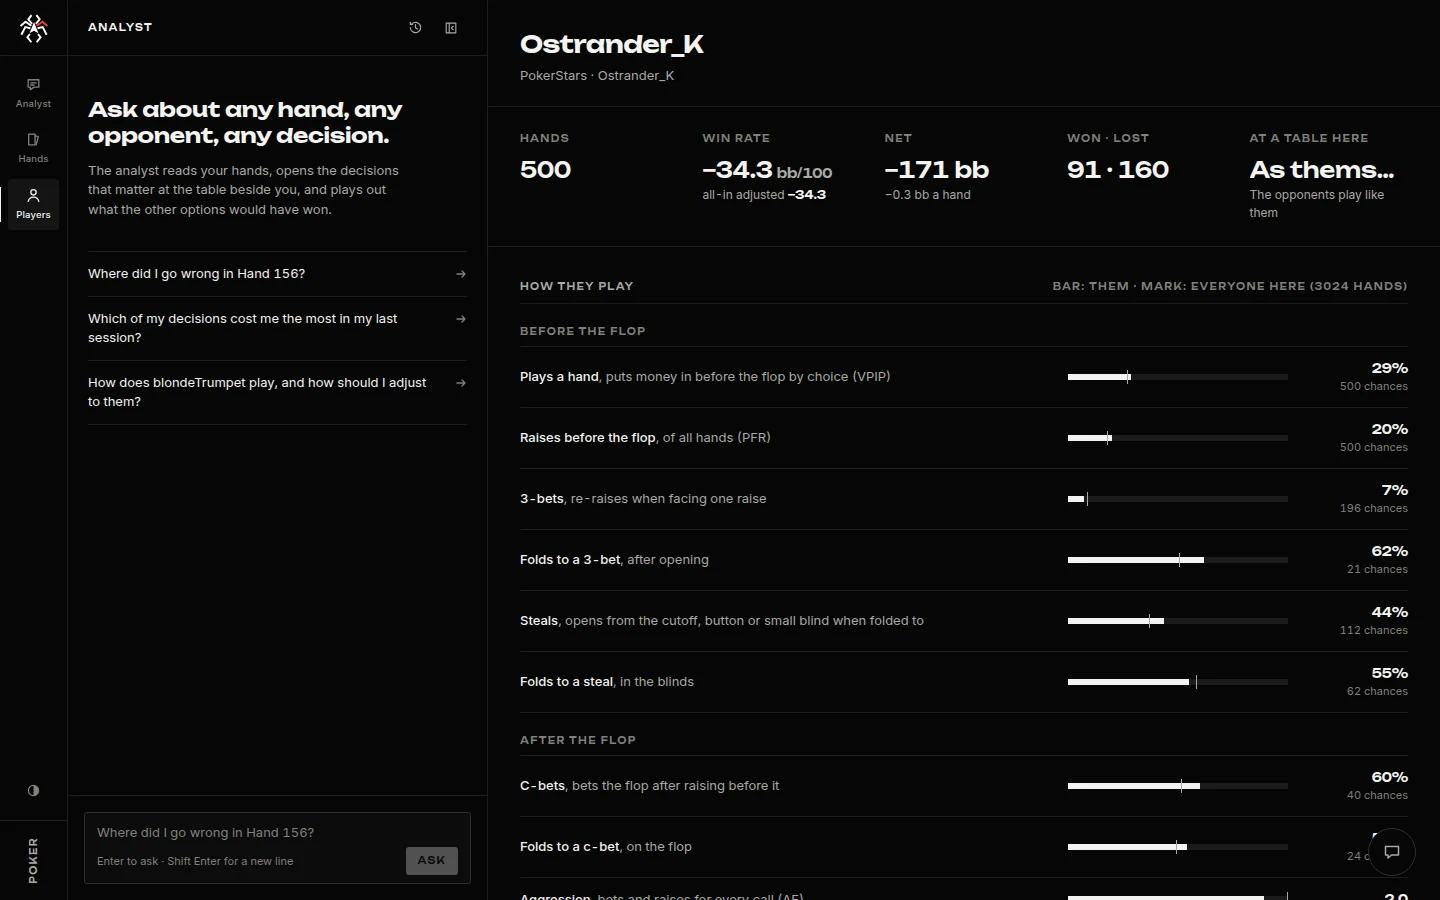
Task: Click the app logo icon
Action: coord(33,28)
